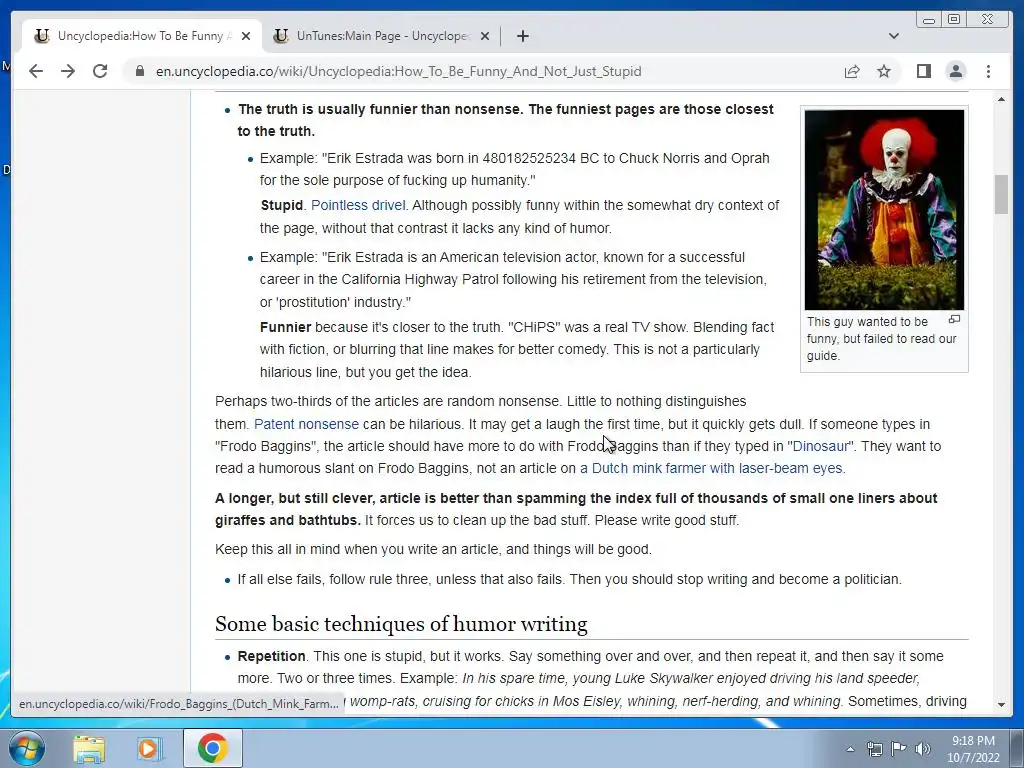Click the 'Some basic techniques of humor writing' heading
This screenshot has width=1024, height=768.
click(x=401, y=624)
